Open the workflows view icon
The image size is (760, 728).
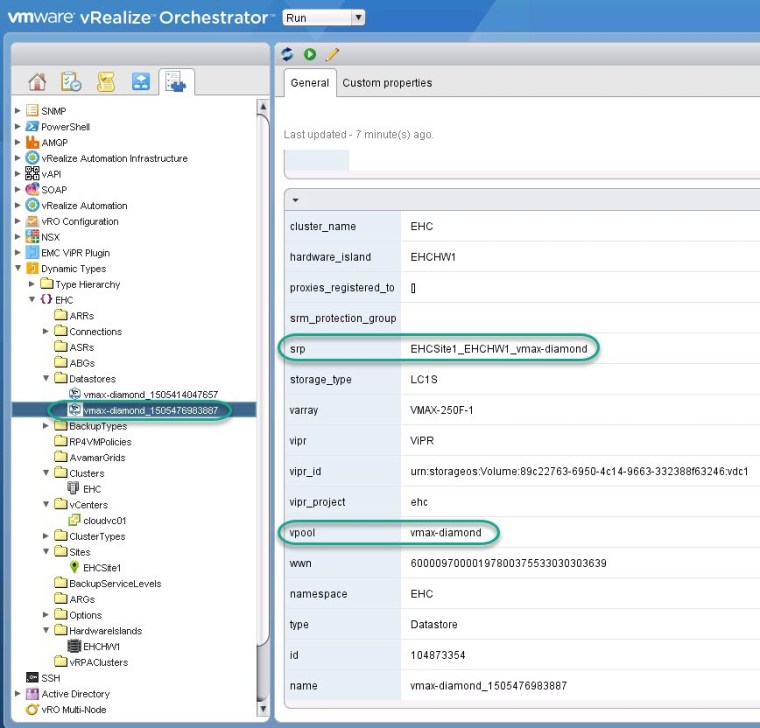(x=140, y=82)
